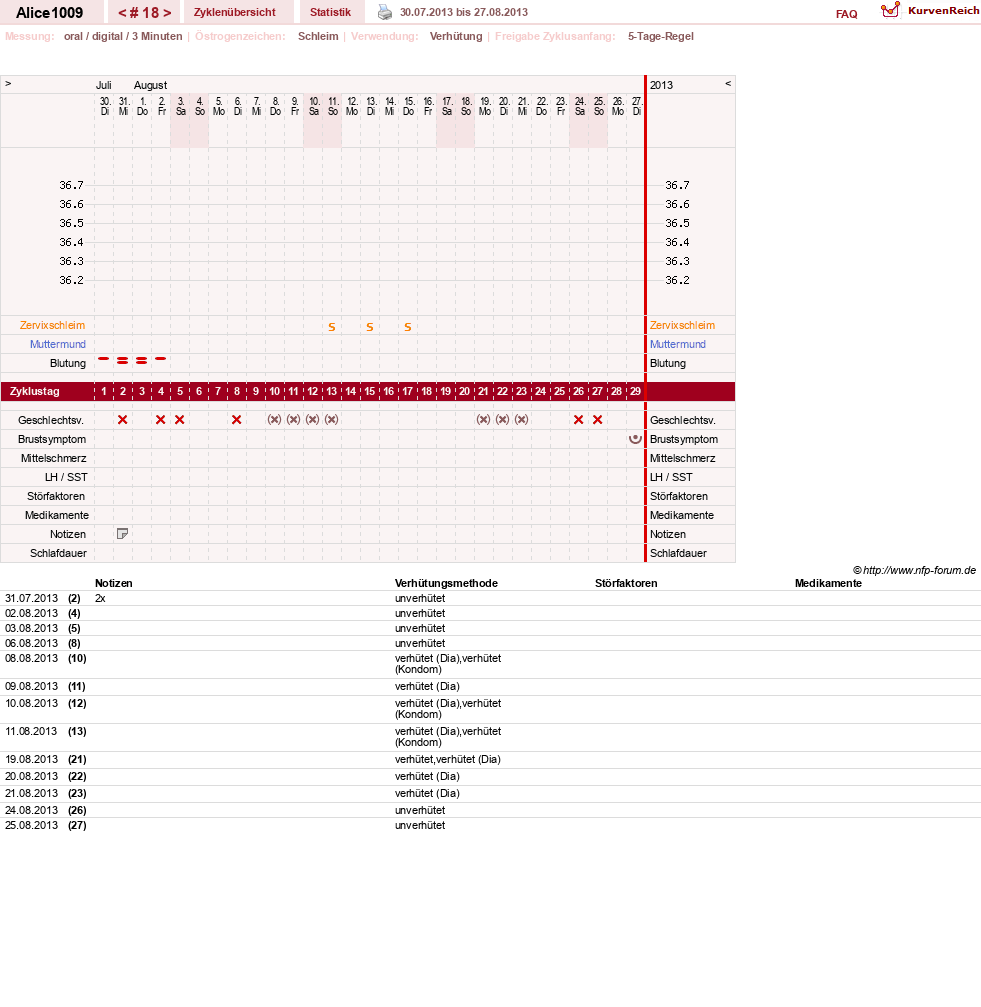Select cycle day 14 in Zyklustag bar
Viewport: 981px width, 1007px height.
click(x=351, y=391)
